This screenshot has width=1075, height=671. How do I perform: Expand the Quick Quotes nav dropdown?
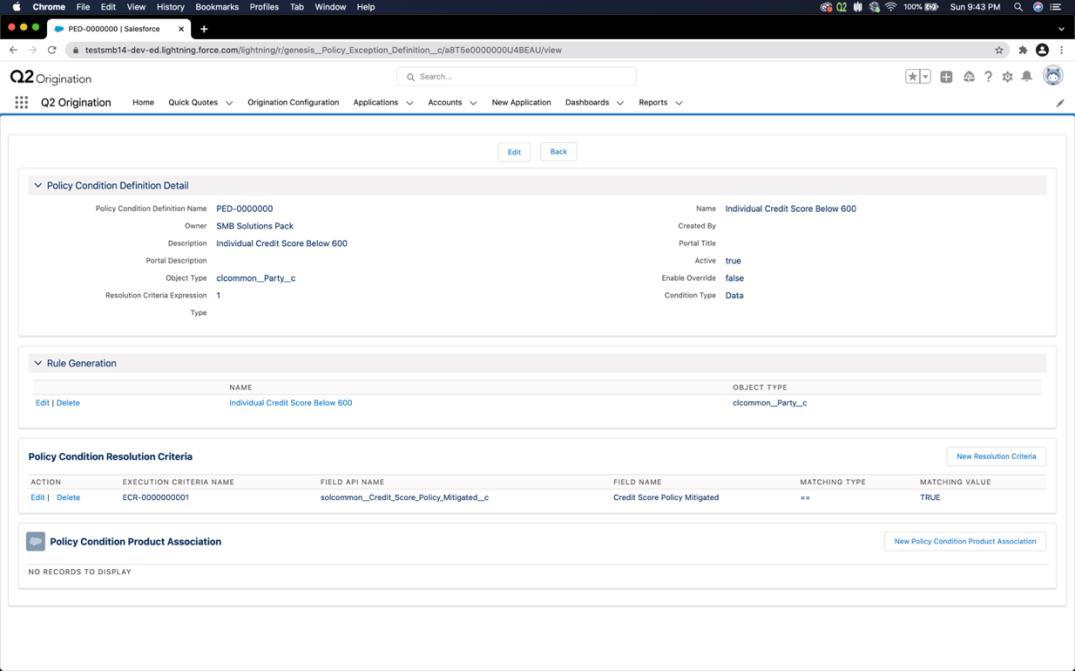229,103
